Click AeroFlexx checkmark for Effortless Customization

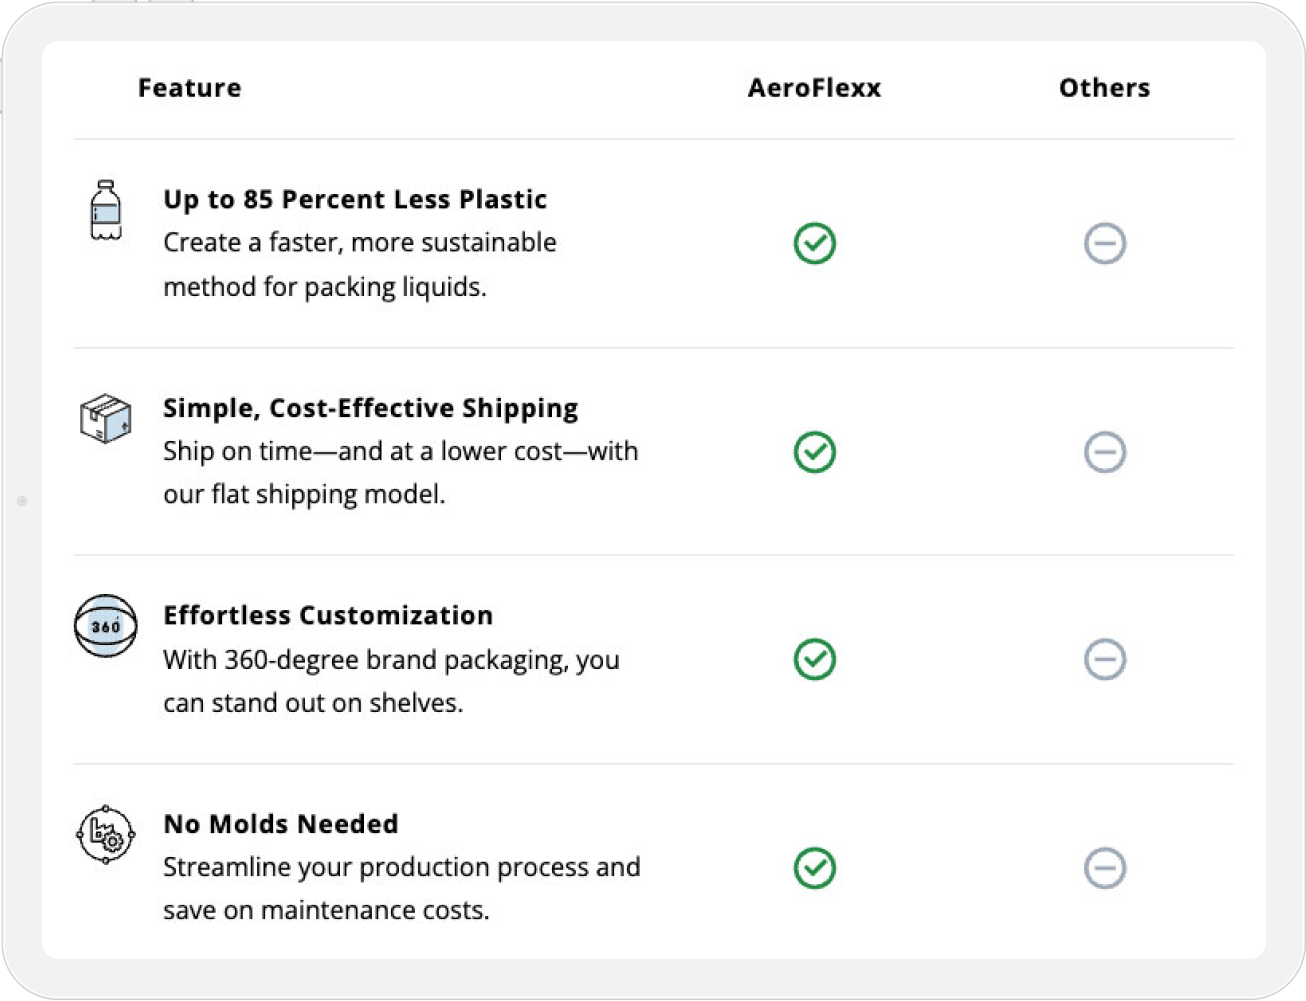(815, 659)
